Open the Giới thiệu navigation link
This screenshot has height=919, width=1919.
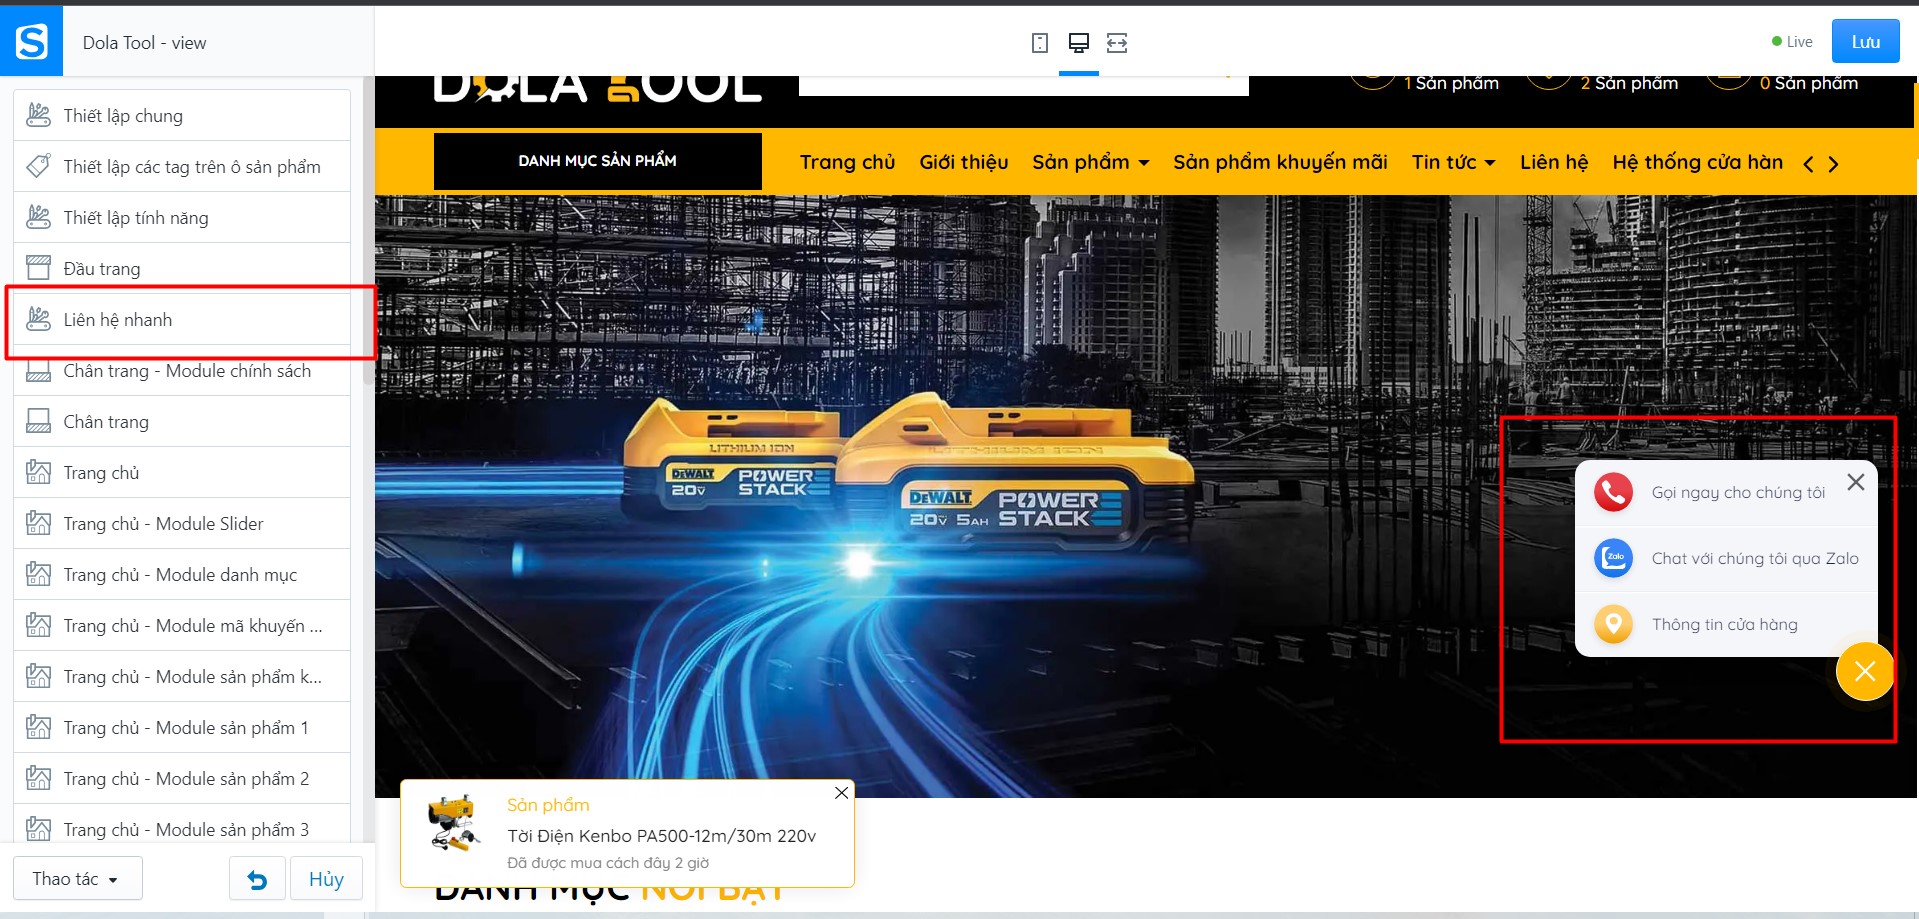point(964,162)
